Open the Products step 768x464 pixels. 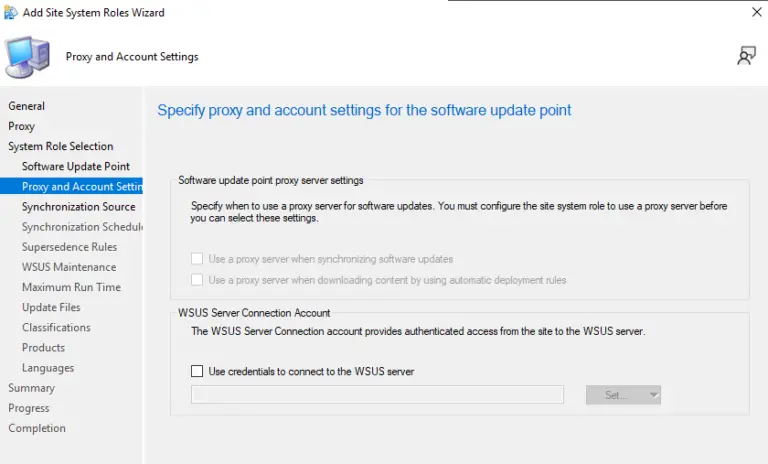coord(43,347)
